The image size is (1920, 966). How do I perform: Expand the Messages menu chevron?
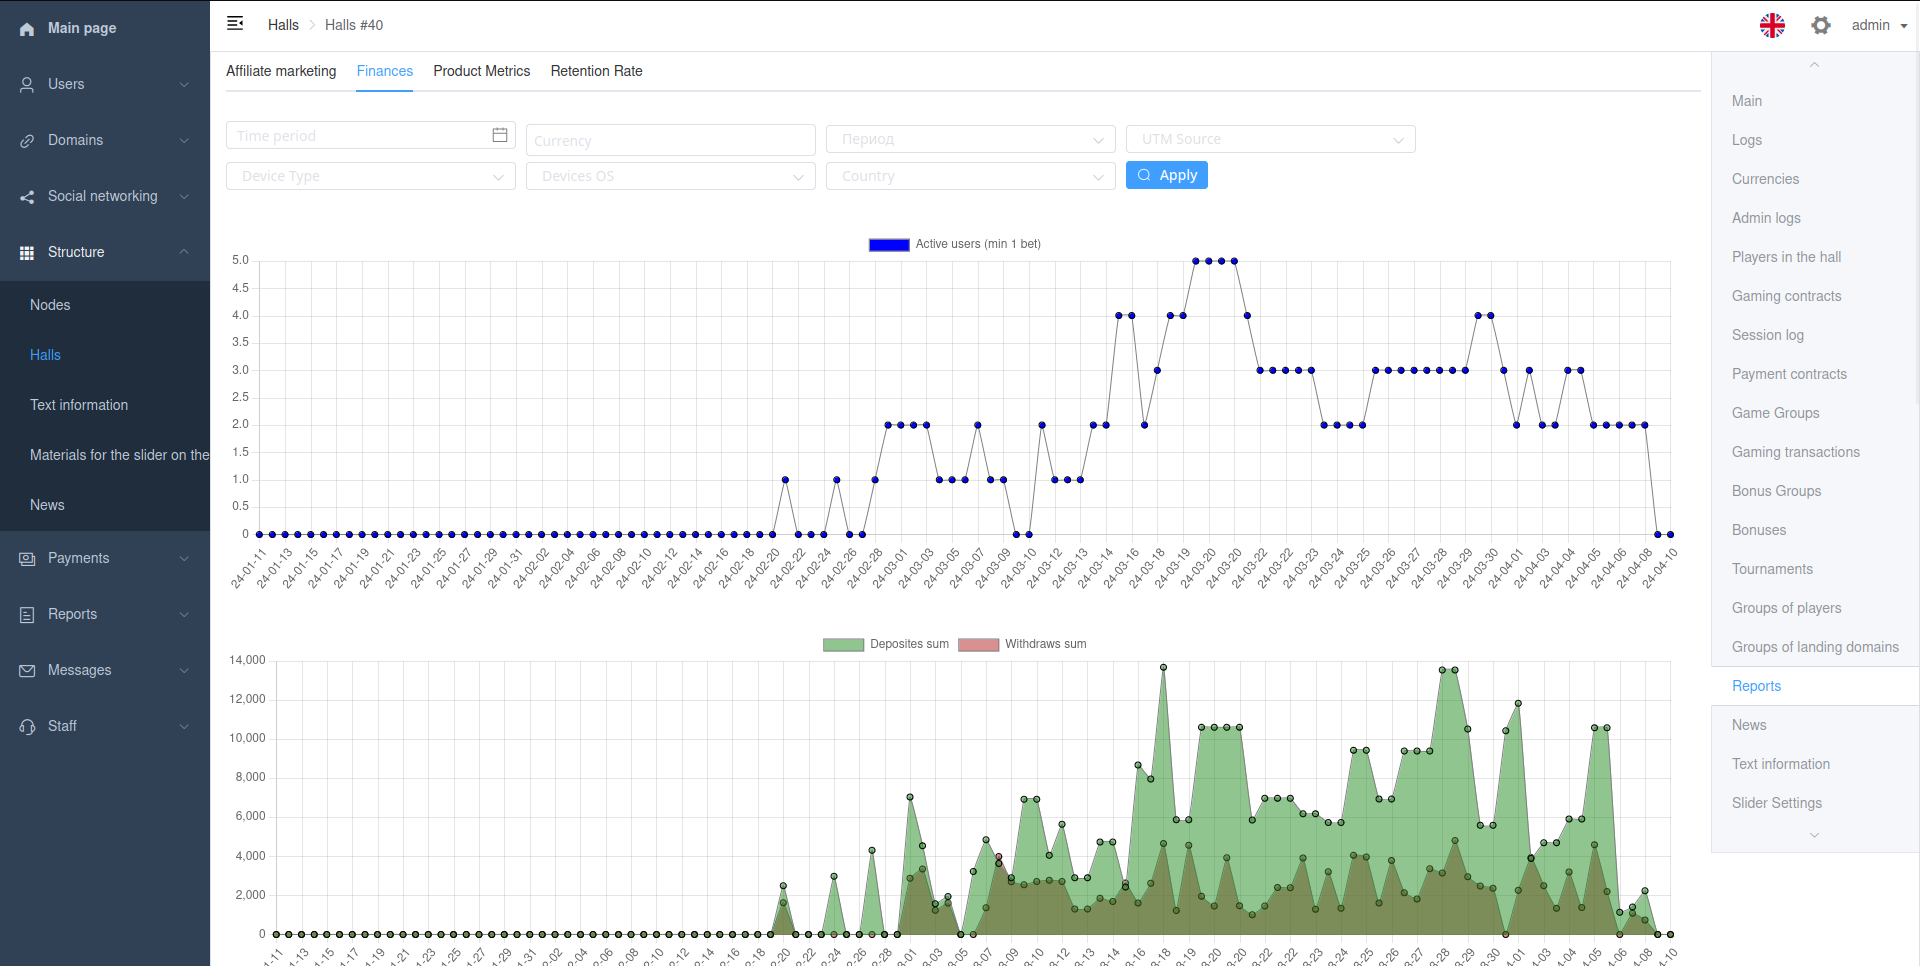pos(184,671)
